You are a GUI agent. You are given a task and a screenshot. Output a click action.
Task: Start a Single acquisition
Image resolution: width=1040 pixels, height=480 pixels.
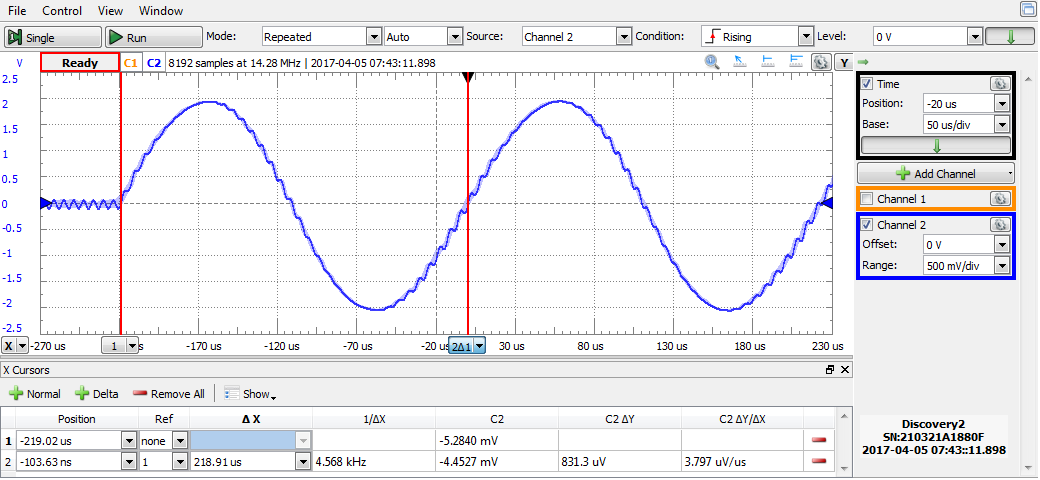pyautogui.click(x=53, y=37)
